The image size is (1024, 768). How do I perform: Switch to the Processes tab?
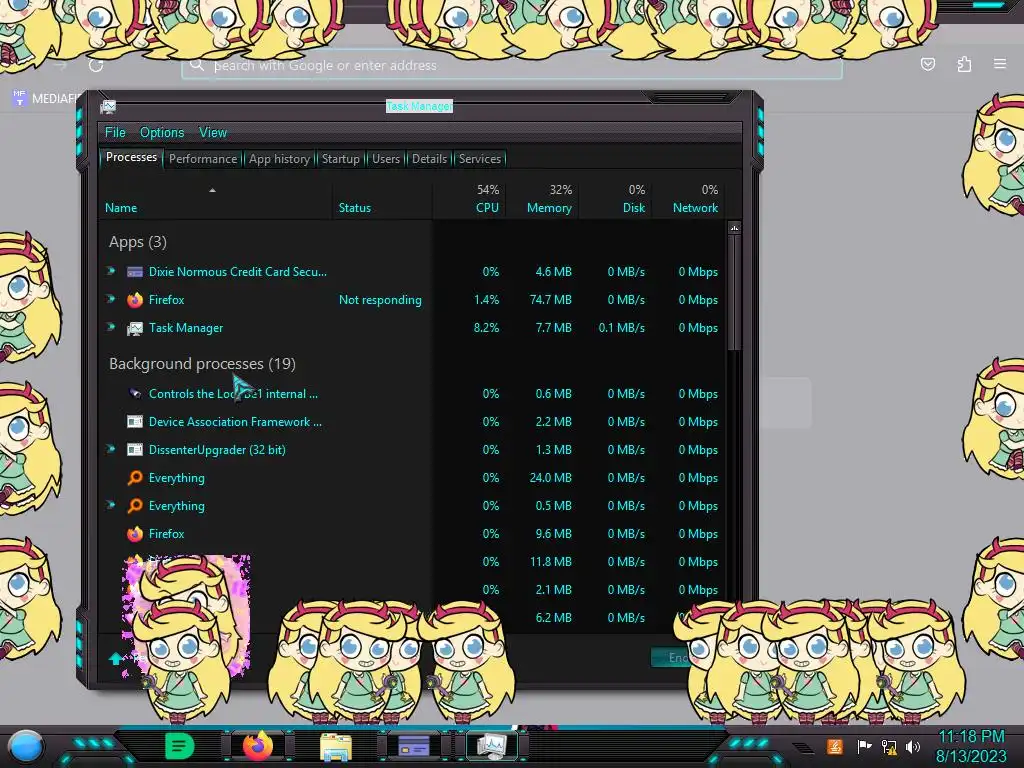(x=131, y=157)
